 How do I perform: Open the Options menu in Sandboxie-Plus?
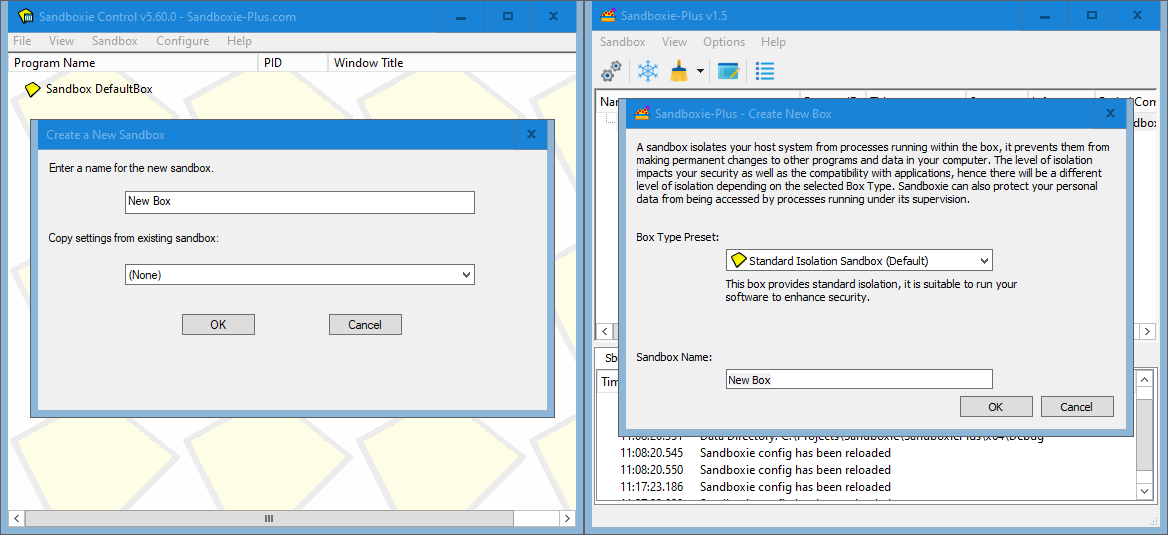tap(723, 42)
